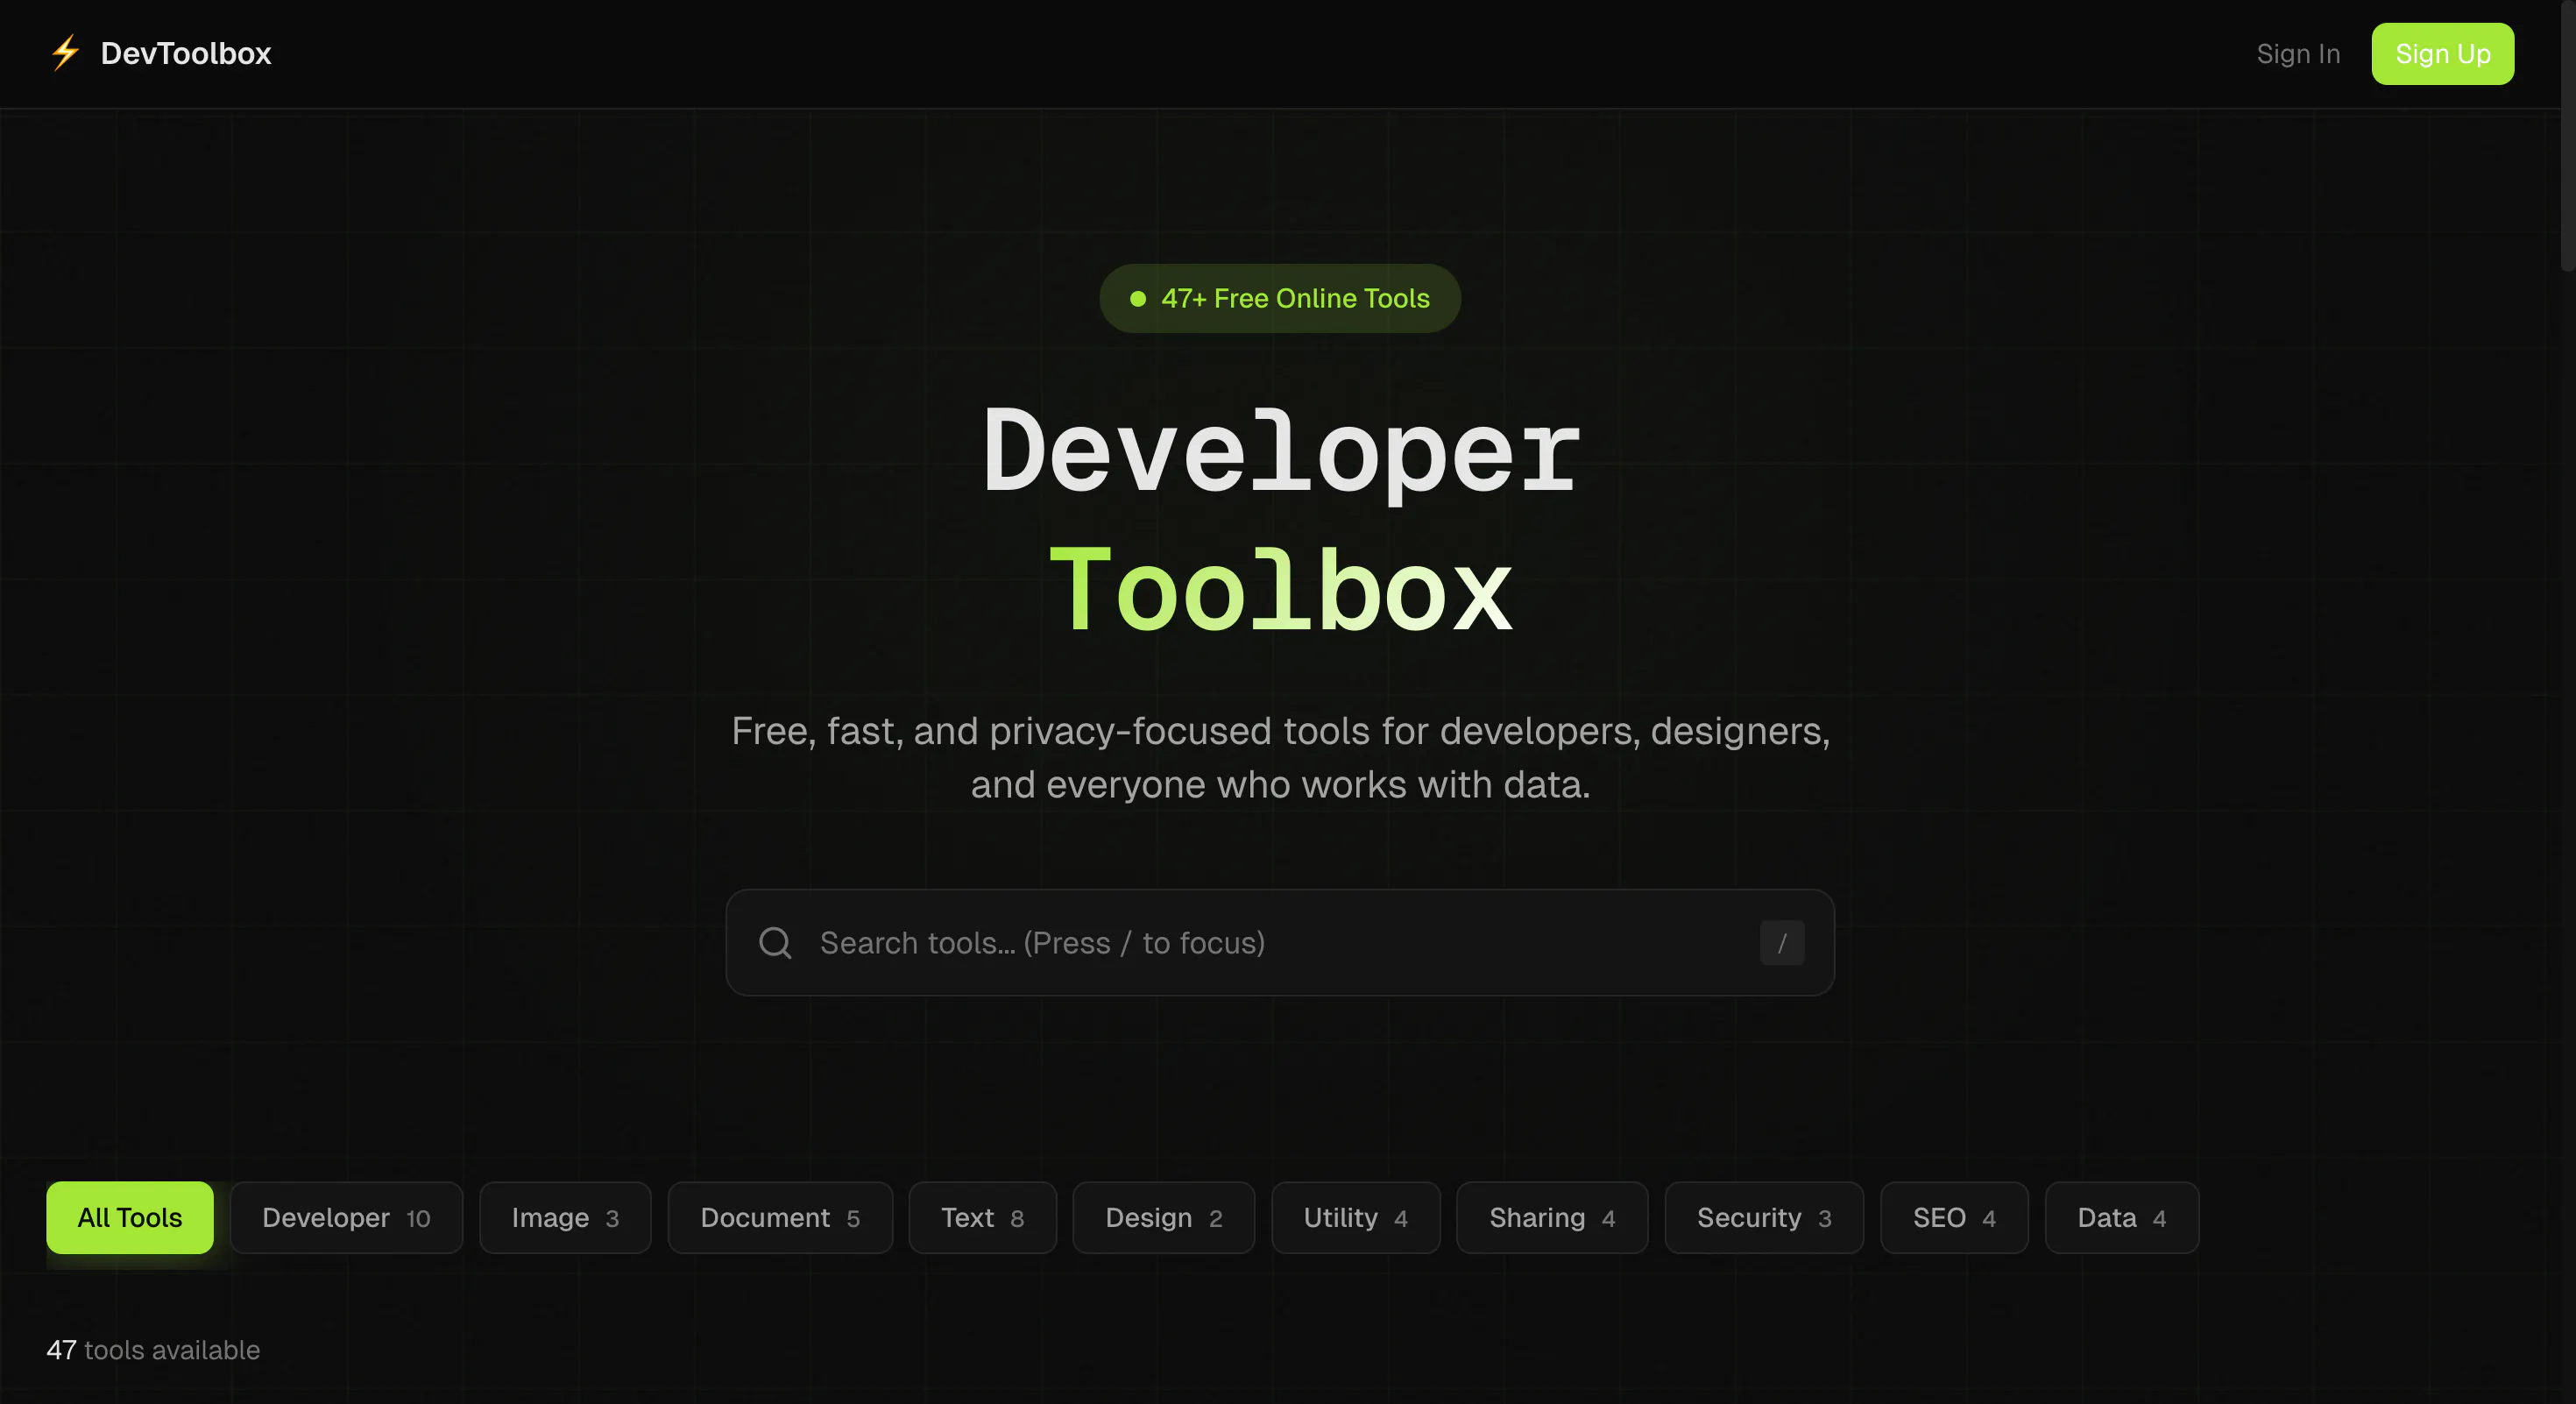Open the DevToolbox home link text
The image size is (2576, 1404).
coord(186,53)
